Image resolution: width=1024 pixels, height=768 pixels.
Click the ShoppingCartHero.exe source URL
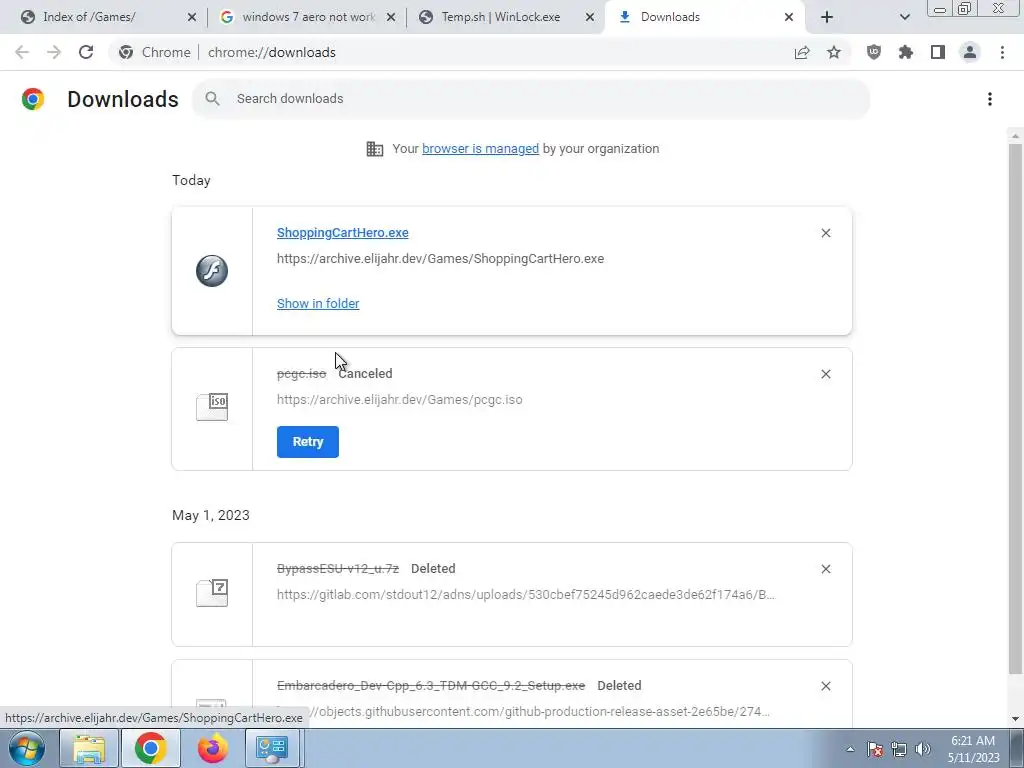[x=440, y=259]
